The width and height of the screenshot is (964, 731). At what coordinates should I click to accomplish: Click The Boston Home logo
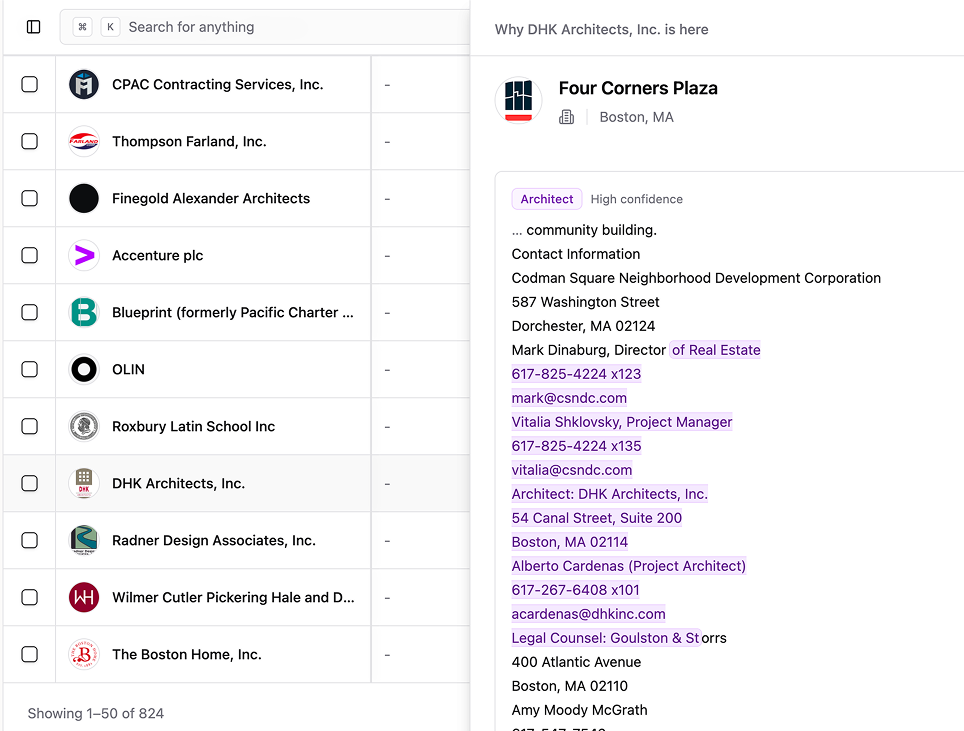84,654
